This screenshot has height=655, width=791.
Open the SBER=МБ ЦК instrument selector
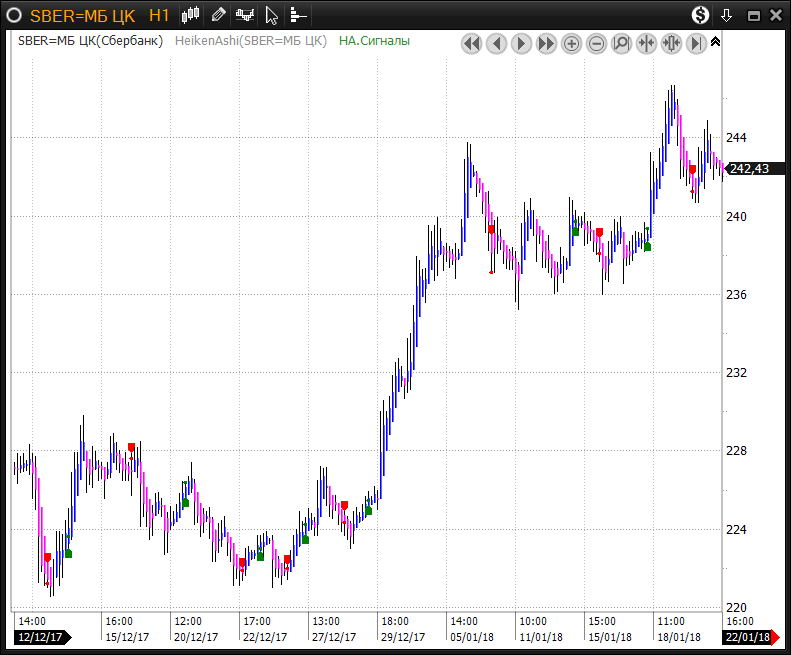click(84, 15)
